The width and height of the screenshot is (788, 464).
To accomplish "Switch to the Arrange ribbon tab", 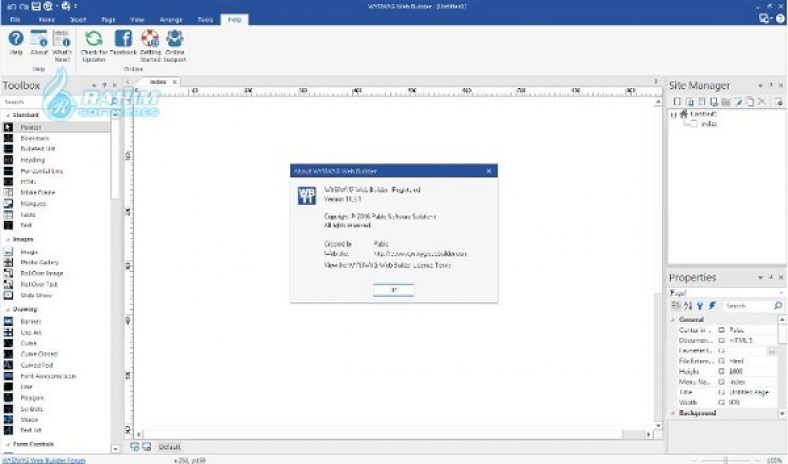I will (171, 20).
